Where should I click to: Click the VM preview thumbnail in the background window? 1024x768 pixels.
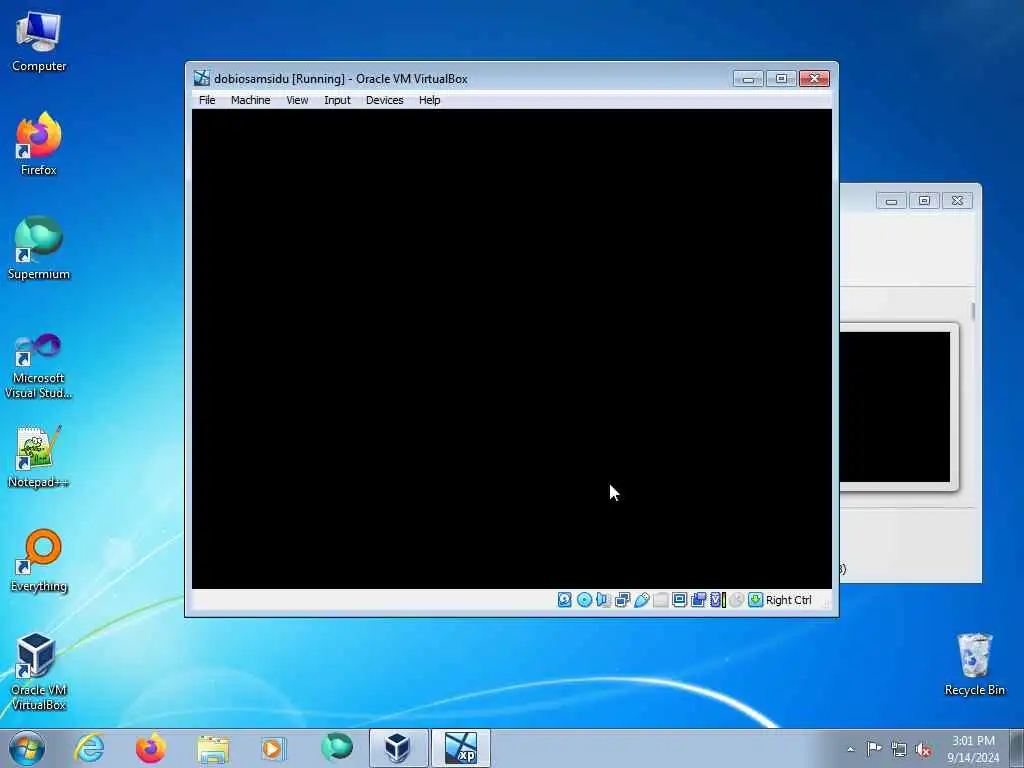895,407
